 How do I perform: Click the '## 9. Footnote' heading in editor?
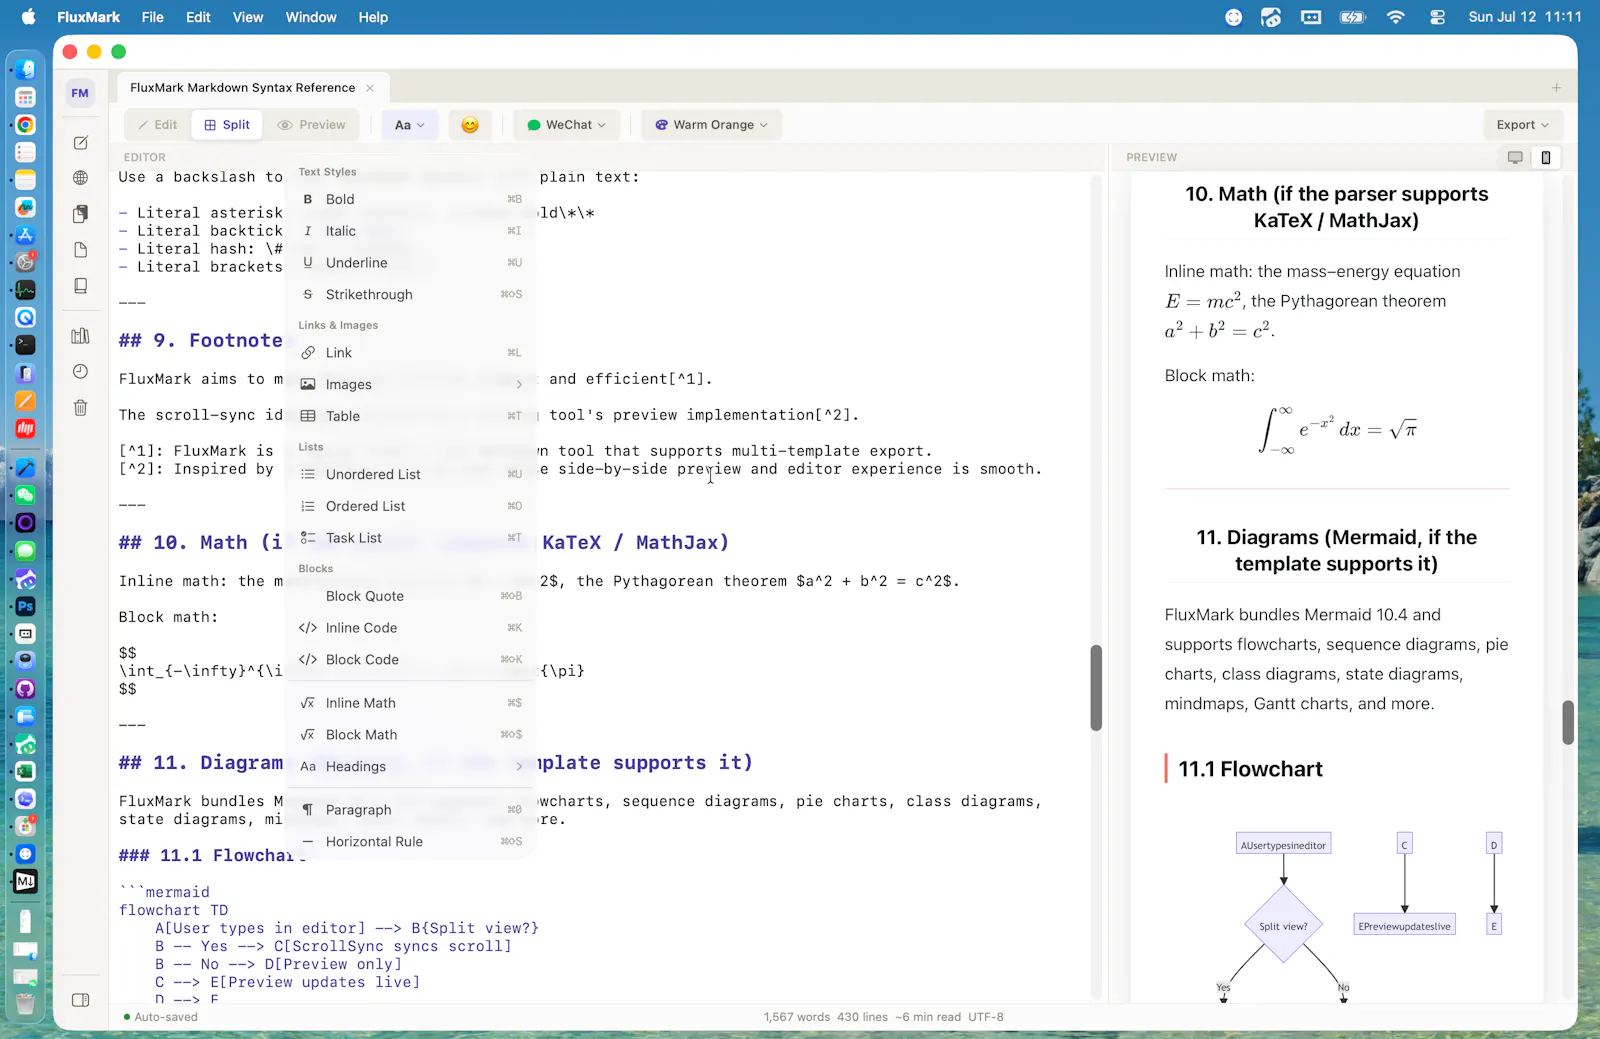point(201,341)
